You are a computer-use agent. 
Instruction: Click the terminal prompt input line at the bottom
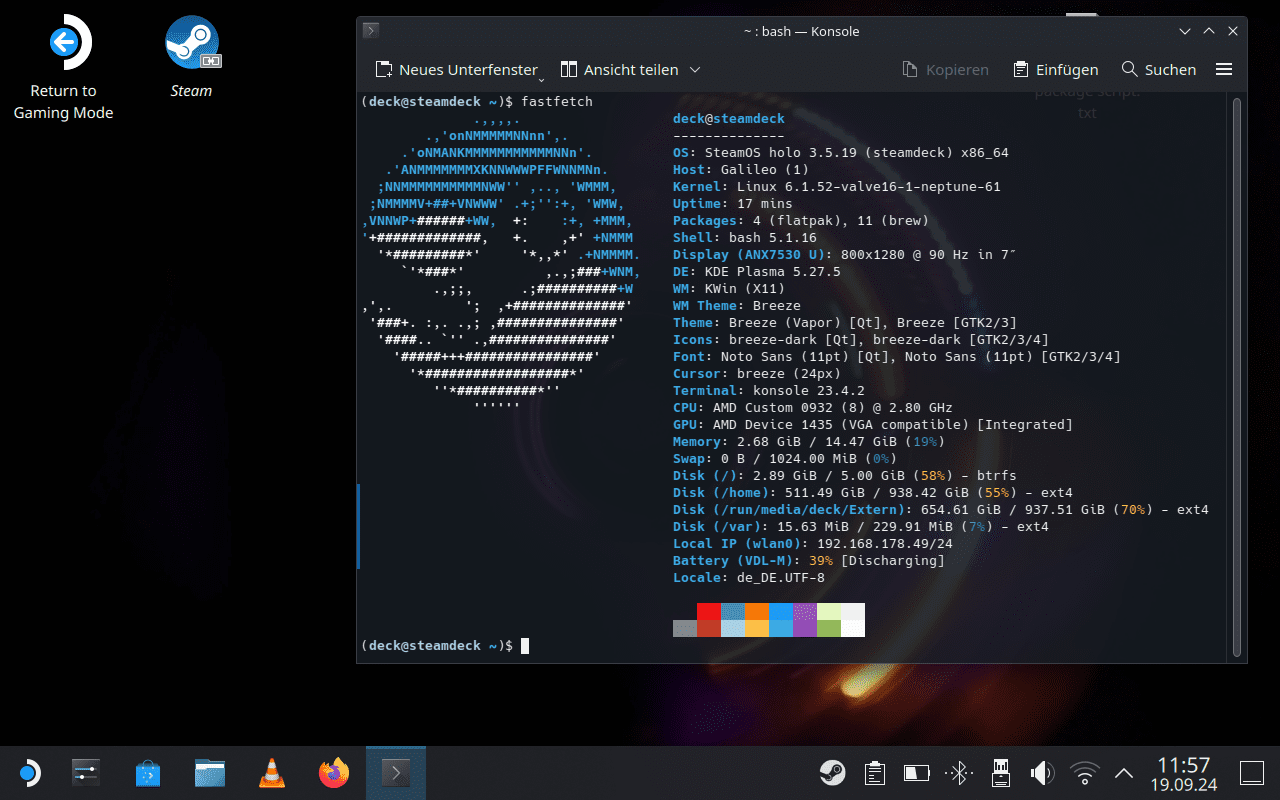point(445,646)
